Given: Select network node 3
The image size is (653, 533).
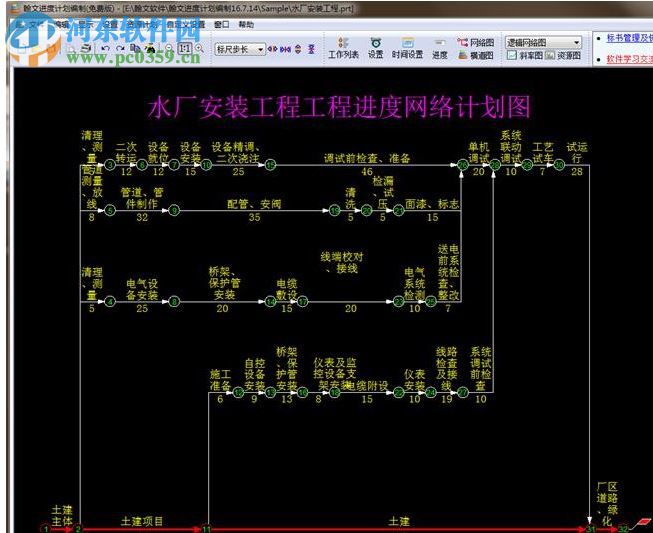Looking at the screenshot, I should pos(110,165).
